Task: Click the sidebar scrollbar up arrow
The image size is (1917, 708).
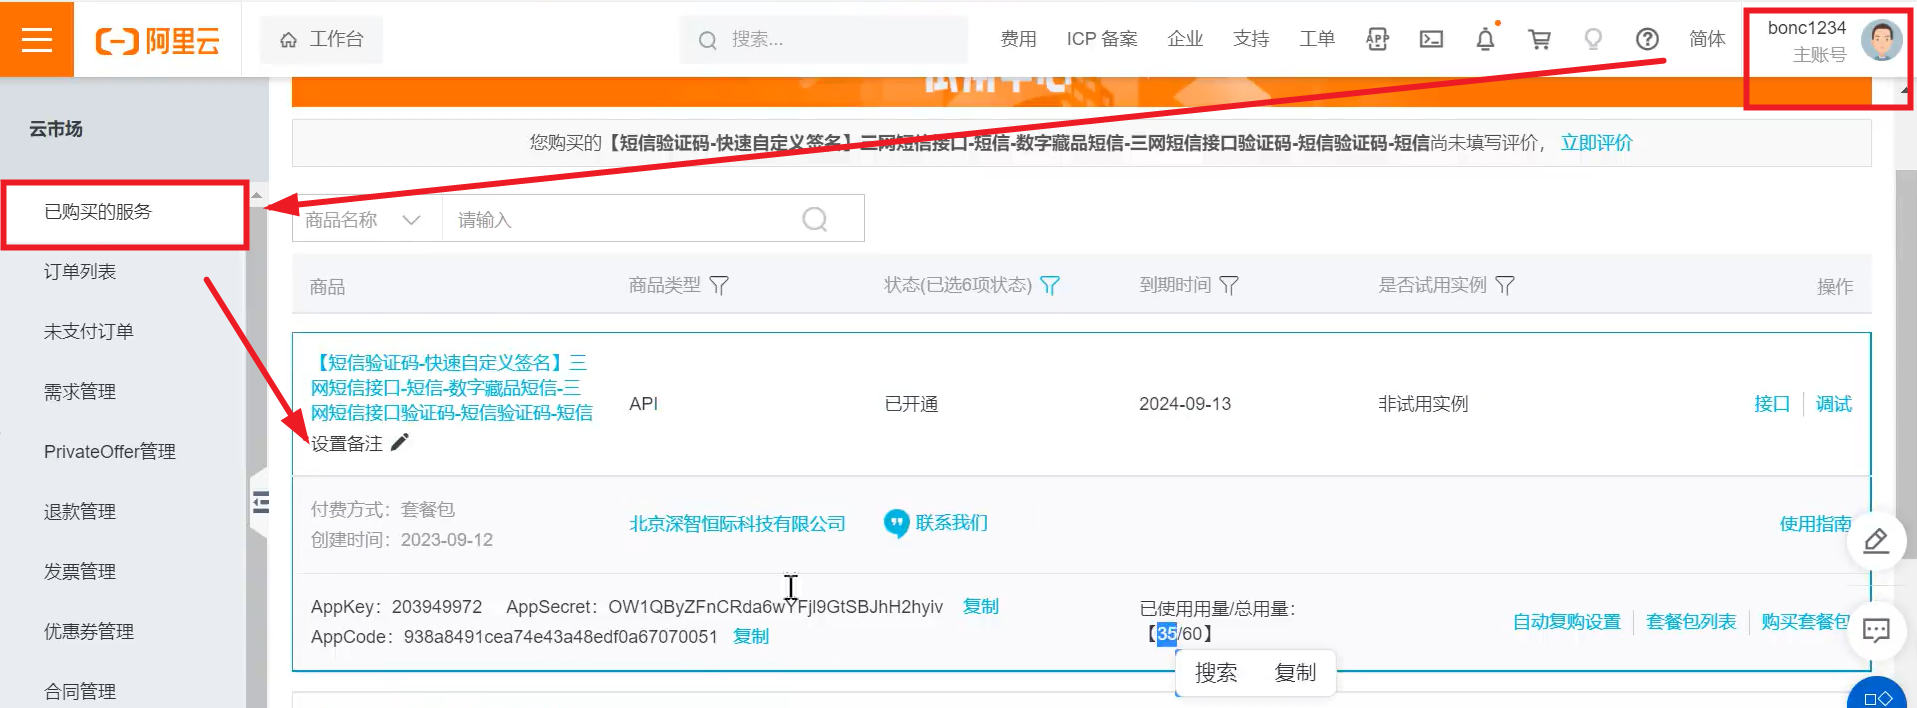Action: (257, 195)
